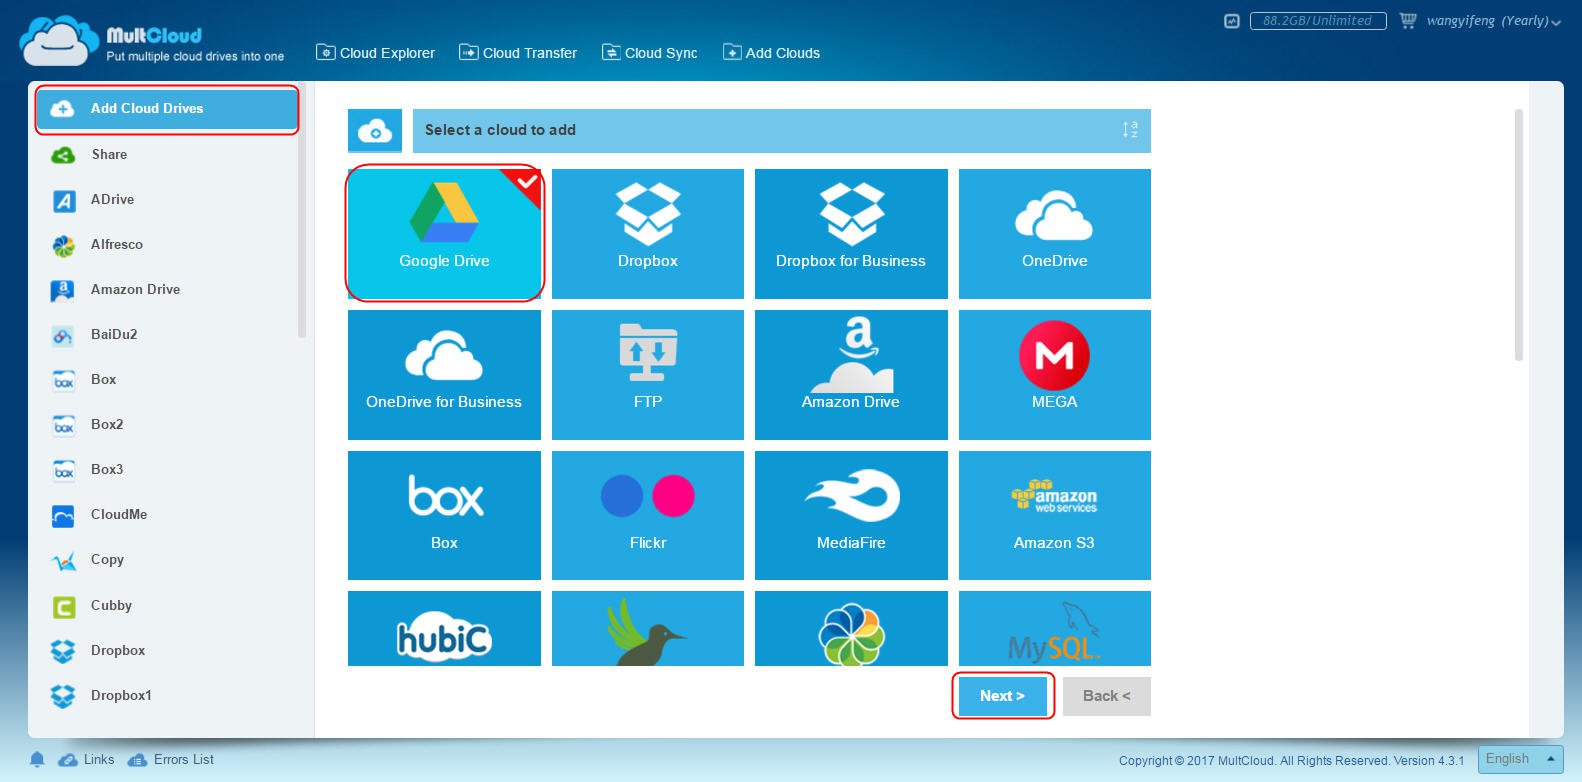Select the MEGA tile

tap(1055, 375)
